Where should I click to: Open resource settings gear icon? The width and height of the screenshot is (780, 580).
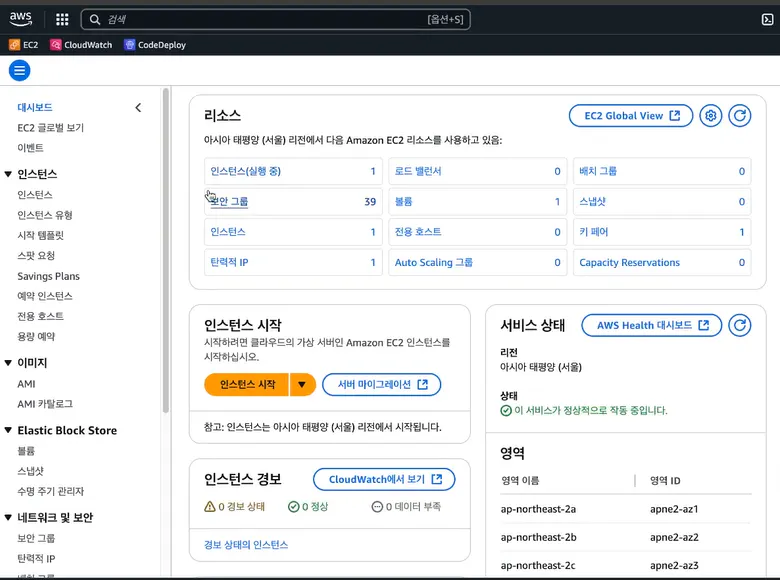(710, 116)
